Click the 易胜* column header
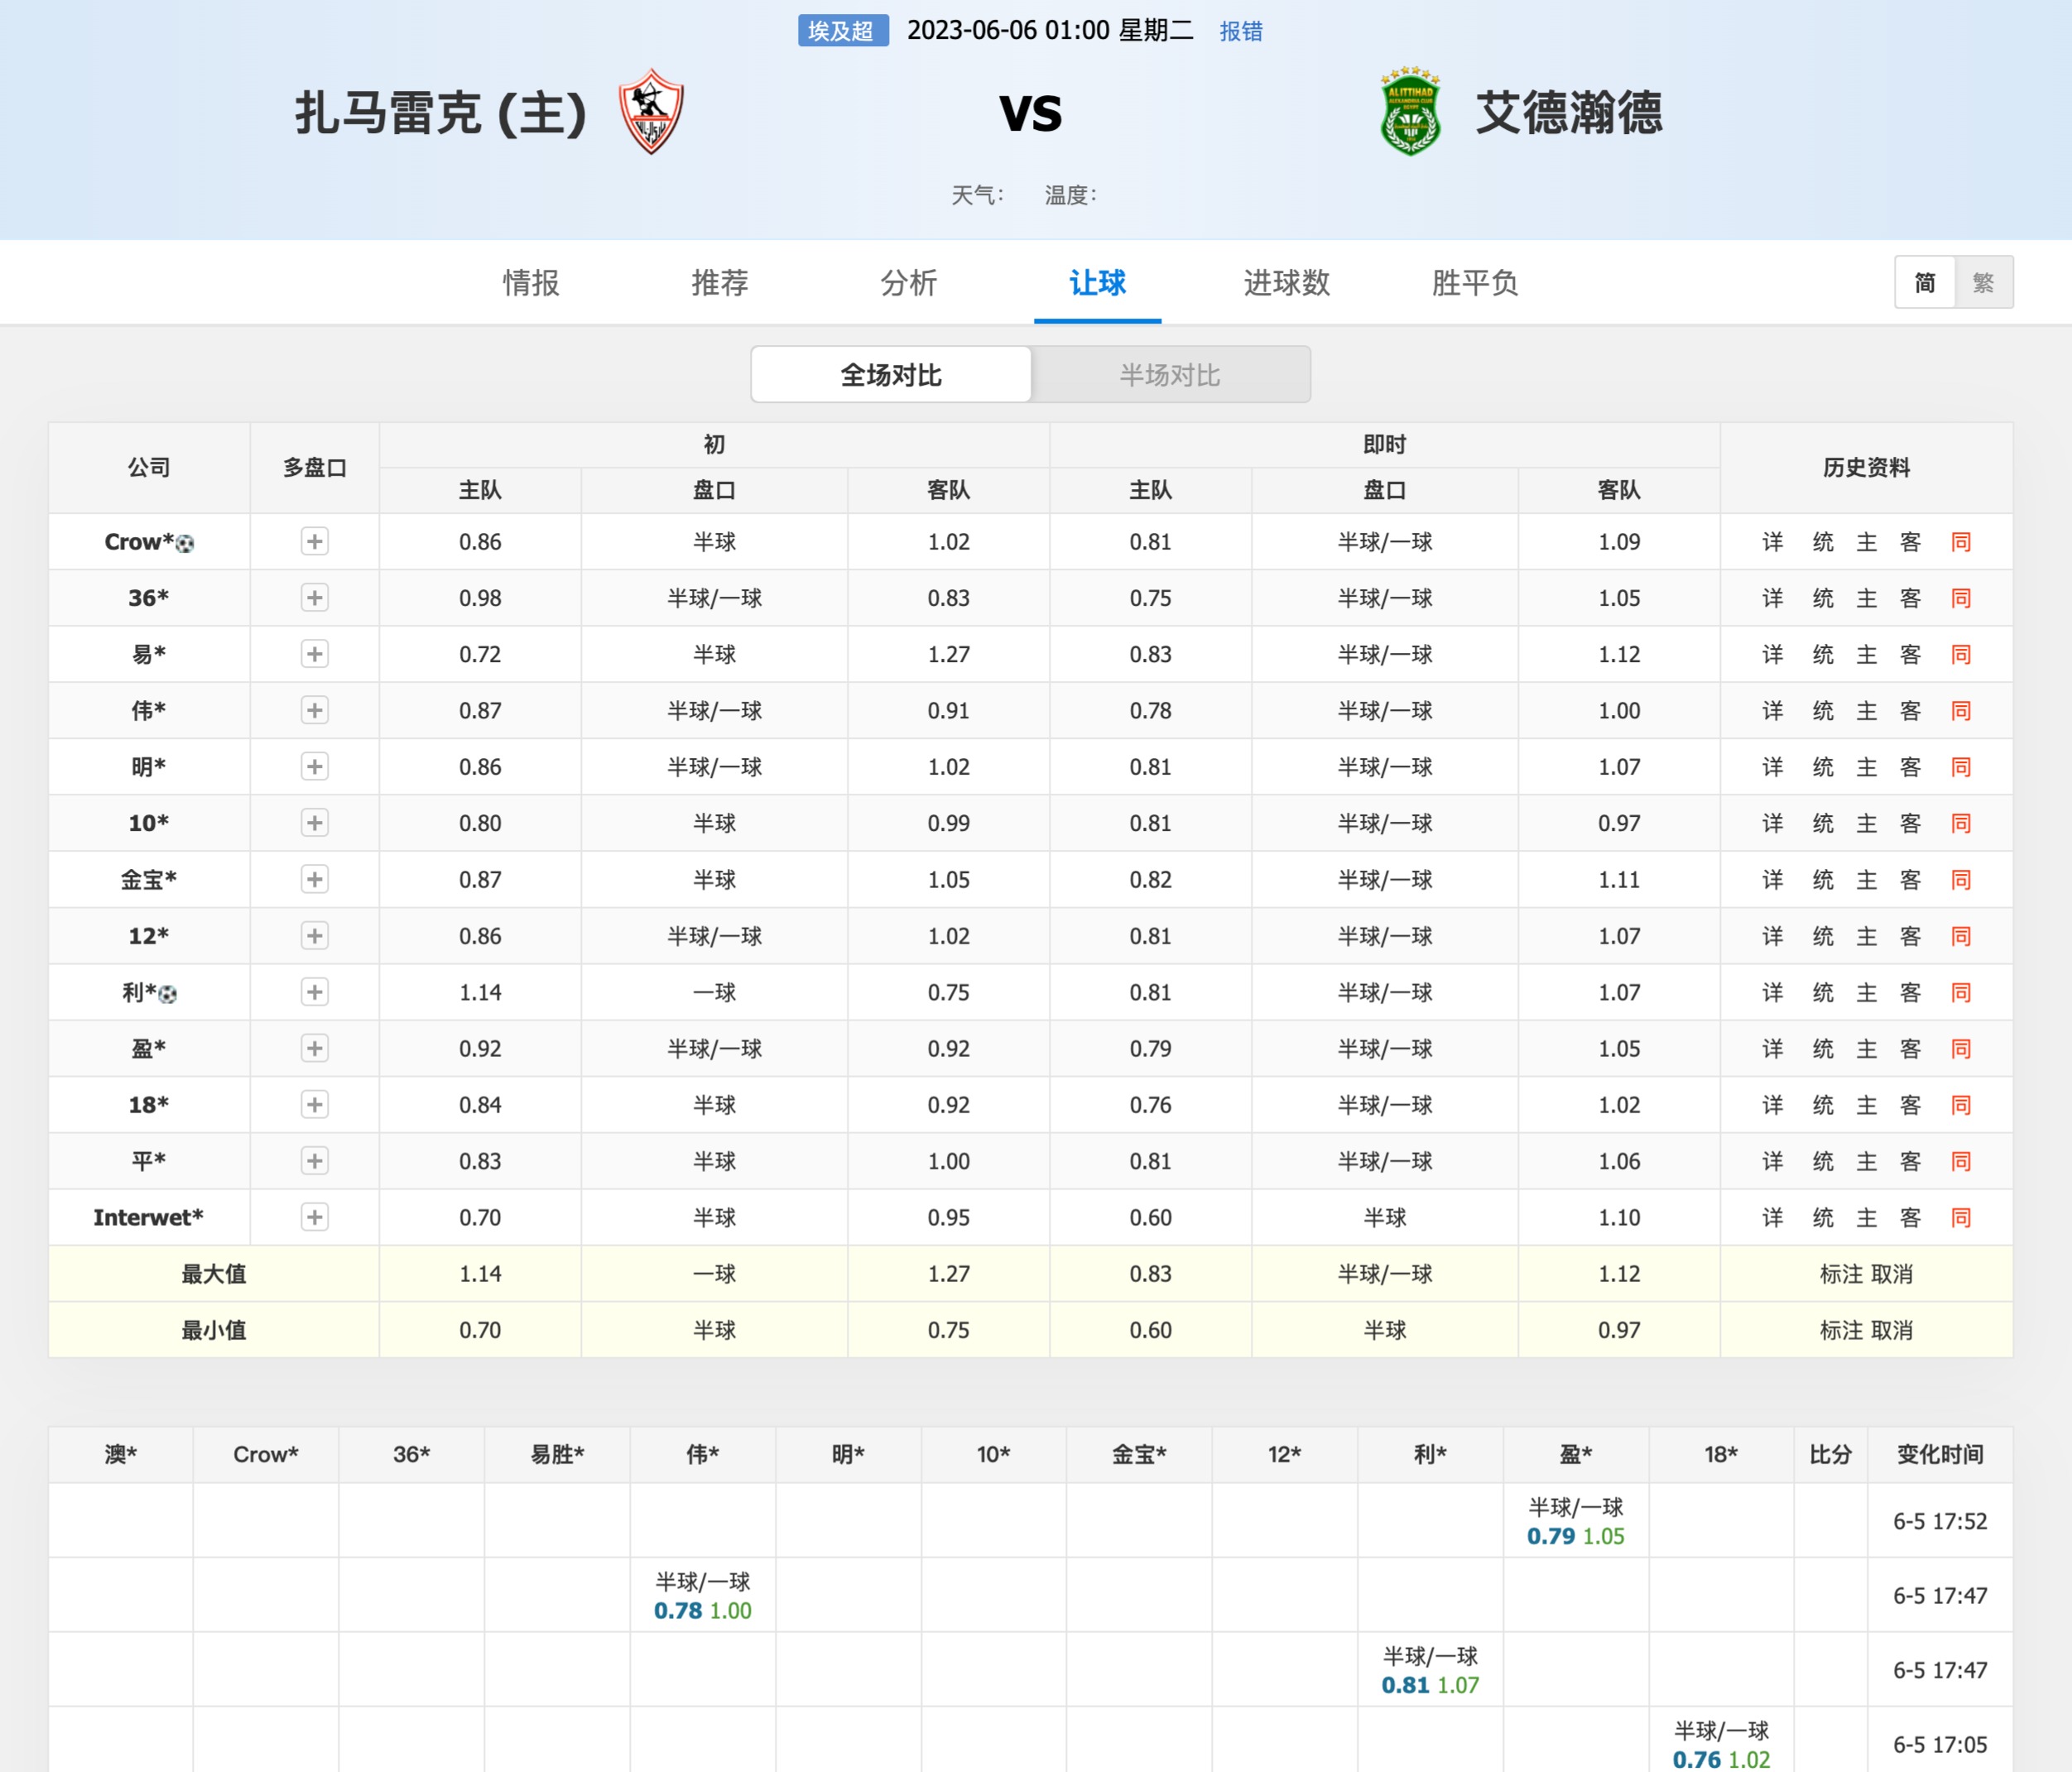Viewport: 2072px width, 1772px height. [x=557, y=1455]
